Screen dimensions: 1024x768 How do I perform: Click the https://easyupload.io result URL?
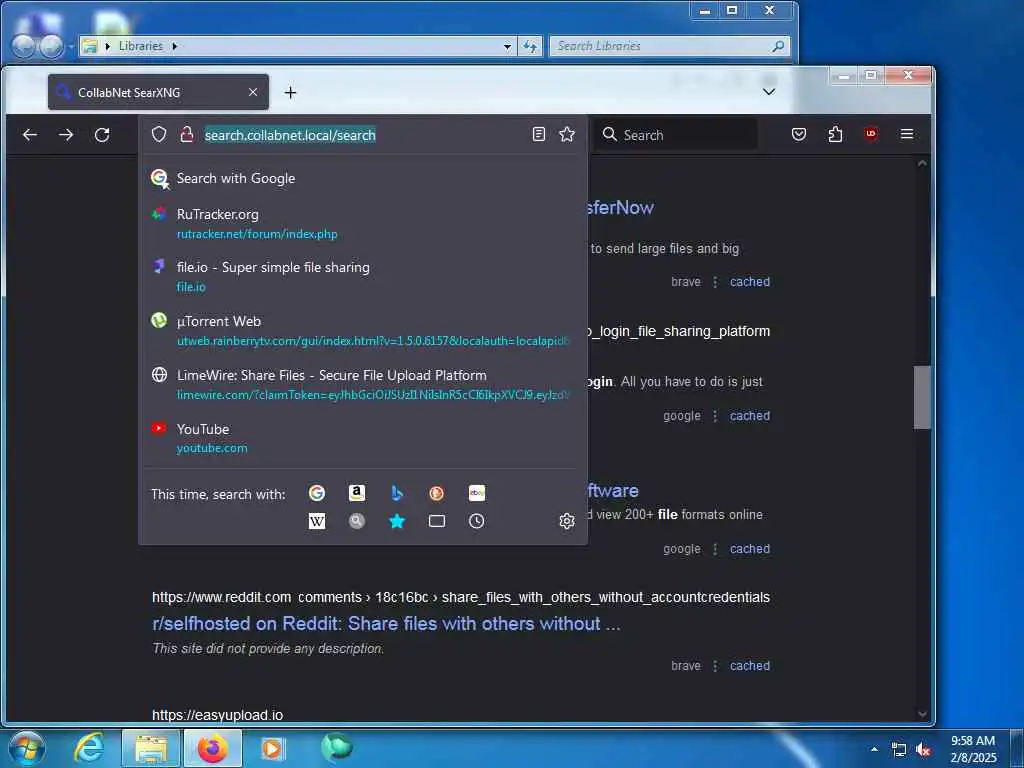(217, 715)
